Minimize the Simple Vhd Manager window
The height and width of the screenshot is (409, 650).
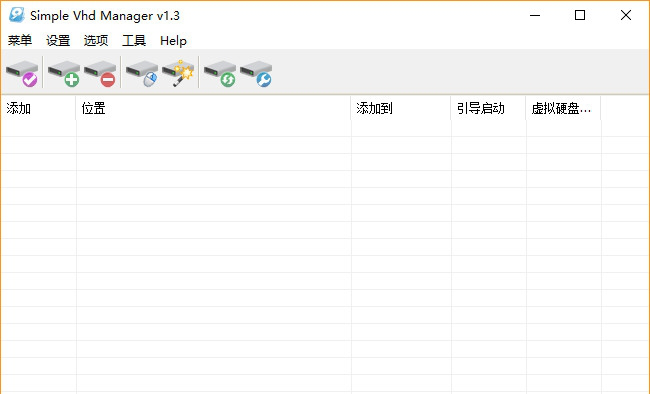pos(535,15)
